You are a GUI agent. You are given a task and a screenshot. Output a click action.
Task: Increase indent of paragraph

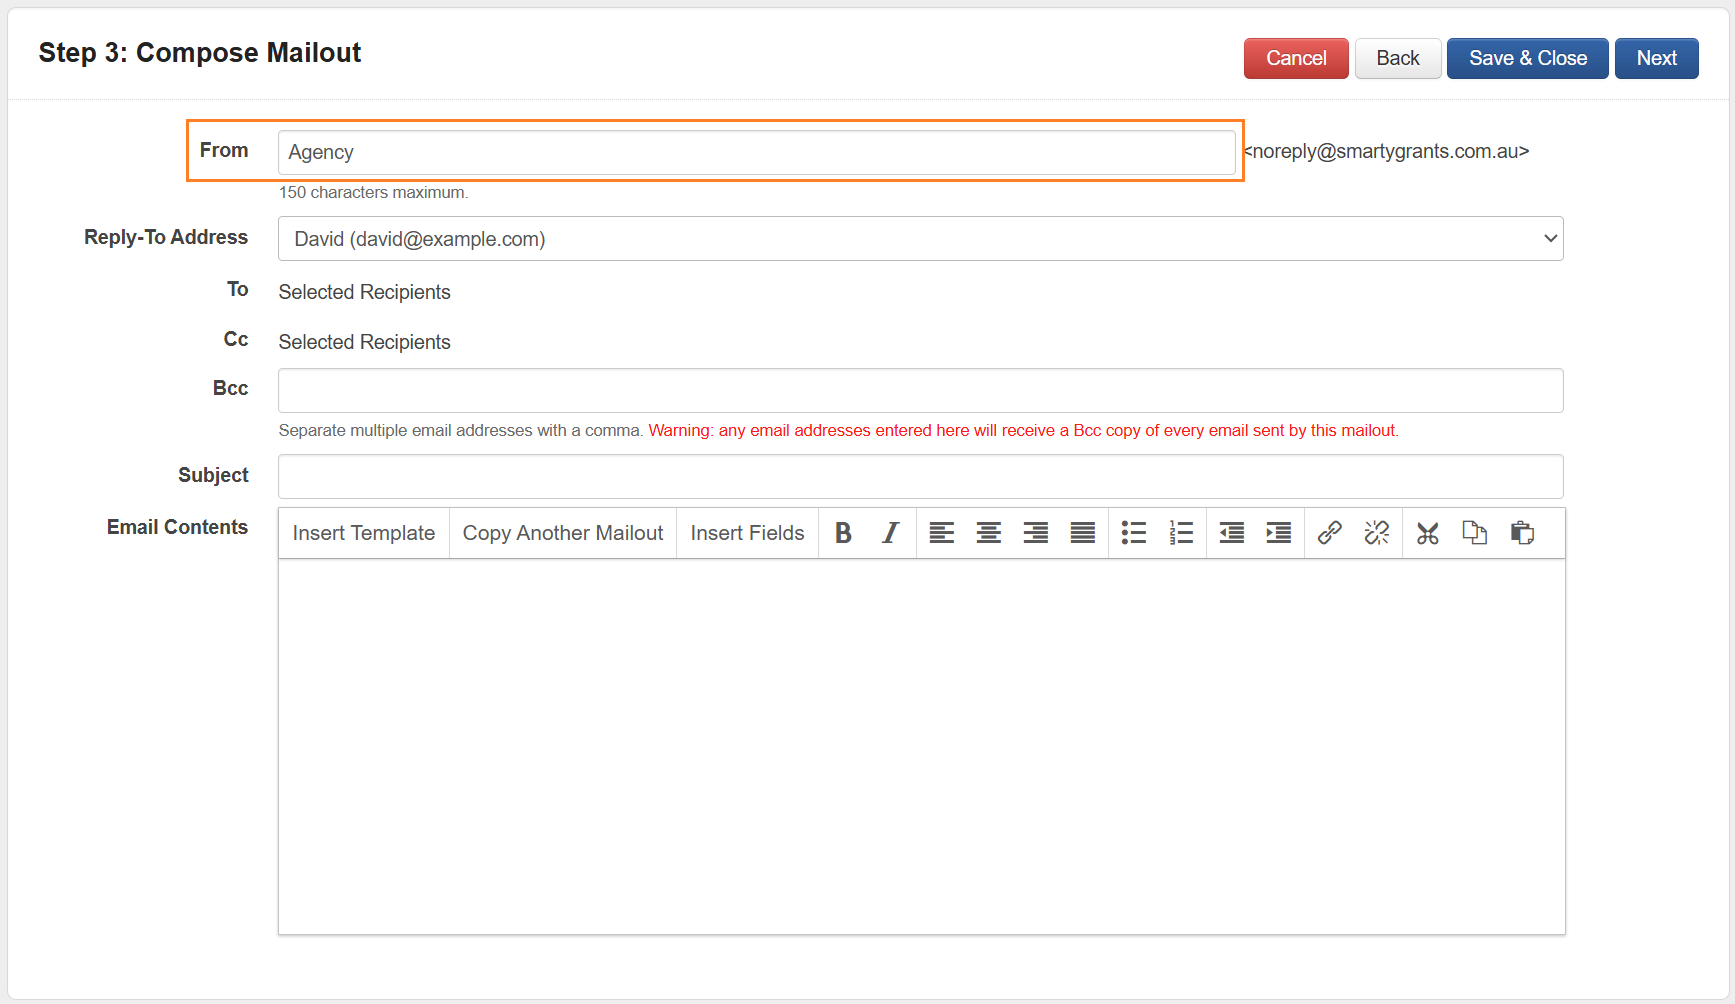[1278, 533]
